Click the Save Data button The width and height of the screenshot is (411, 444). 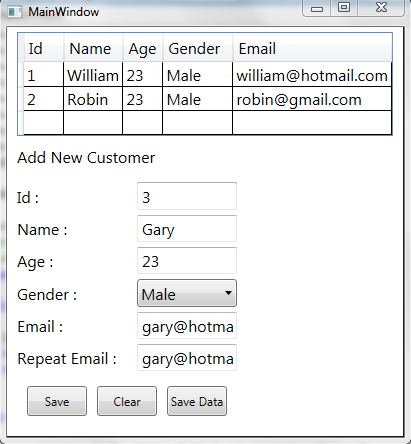pyautogui.click(x=197, y=401)
